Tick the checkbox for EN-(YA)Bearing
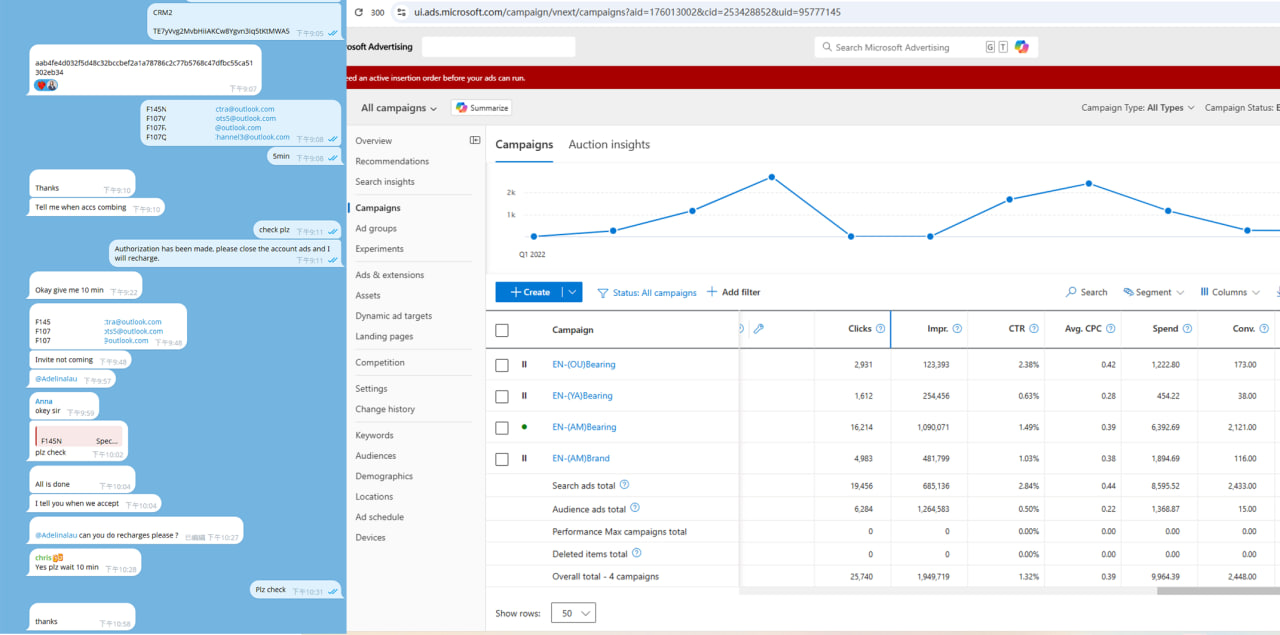The width and height of the screenshot is (1280, 635). (x=502, y=397)
